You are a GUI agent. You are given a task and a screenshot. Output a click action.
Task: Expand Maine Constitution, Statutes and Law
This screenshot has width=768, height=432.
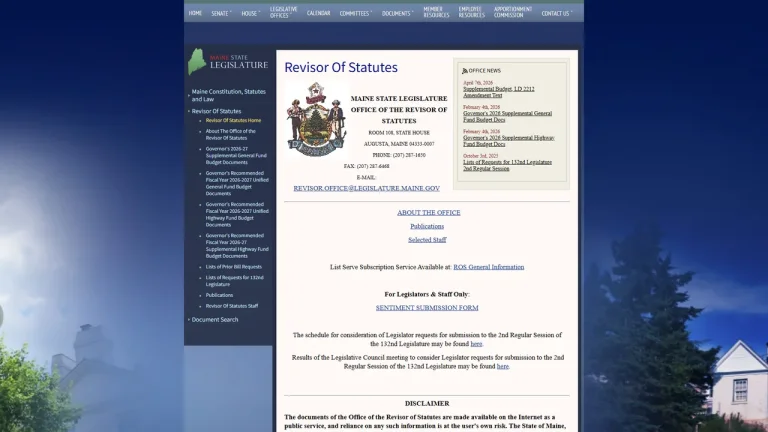click(228, 95)
